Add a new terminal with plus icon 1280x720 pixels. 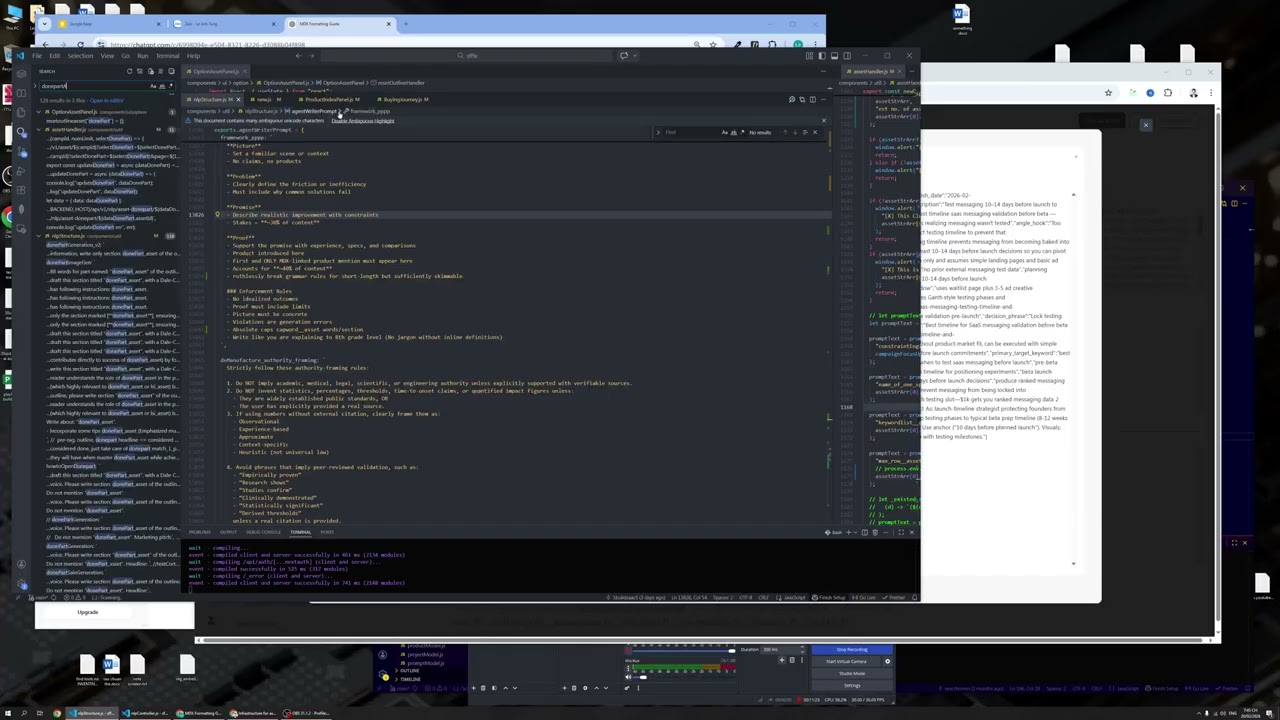pos(848,532)
